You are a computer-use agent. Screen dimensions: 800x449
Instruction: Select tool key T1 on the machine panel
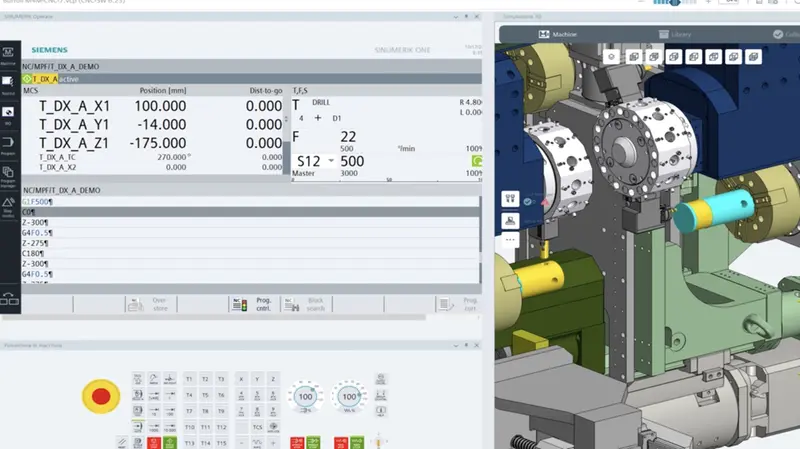(x=189, y=379)
